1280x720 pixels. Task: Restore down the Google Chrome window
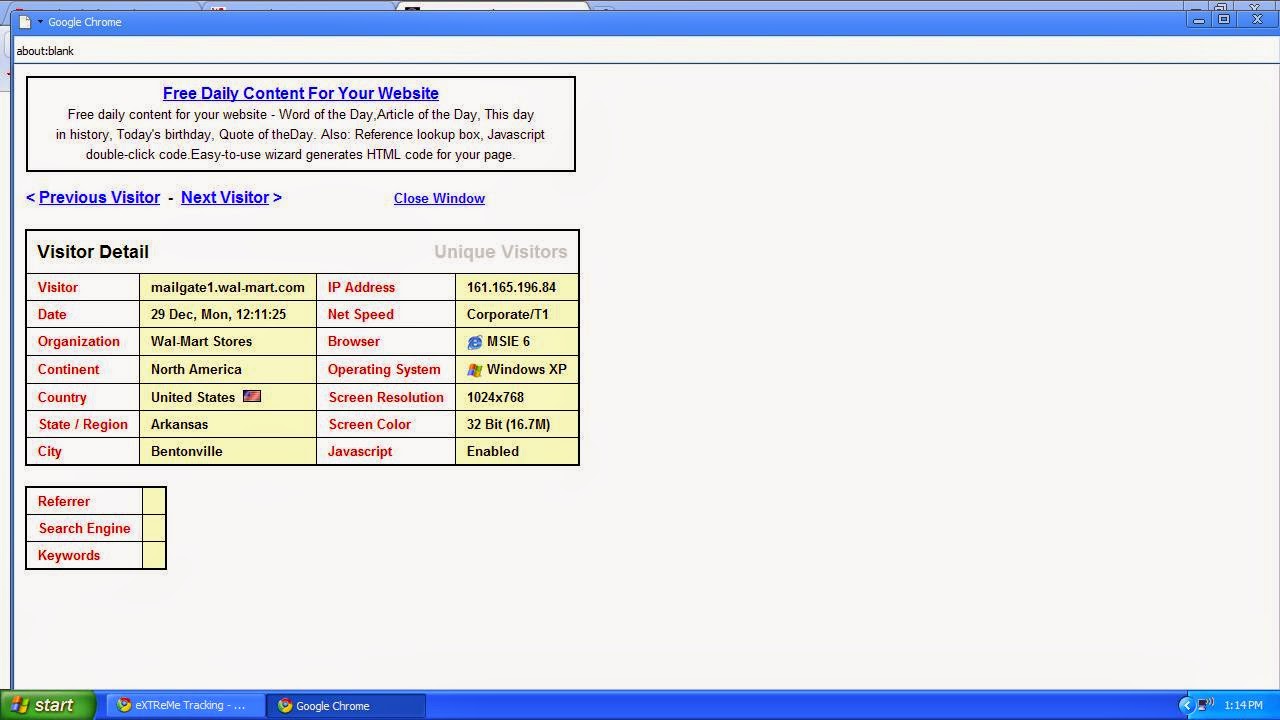pyautogui.click(x=1224, y=20)
